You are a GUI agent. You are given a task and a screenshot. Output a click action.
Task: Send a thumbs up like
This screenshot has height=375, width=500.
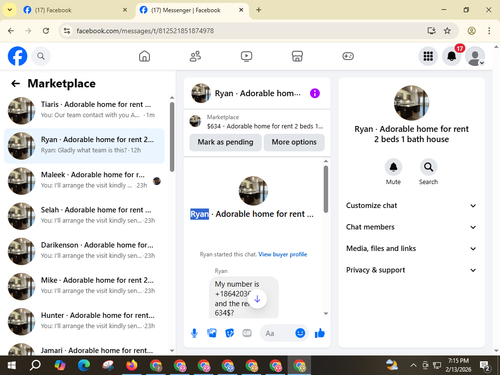tap(320, 333)
